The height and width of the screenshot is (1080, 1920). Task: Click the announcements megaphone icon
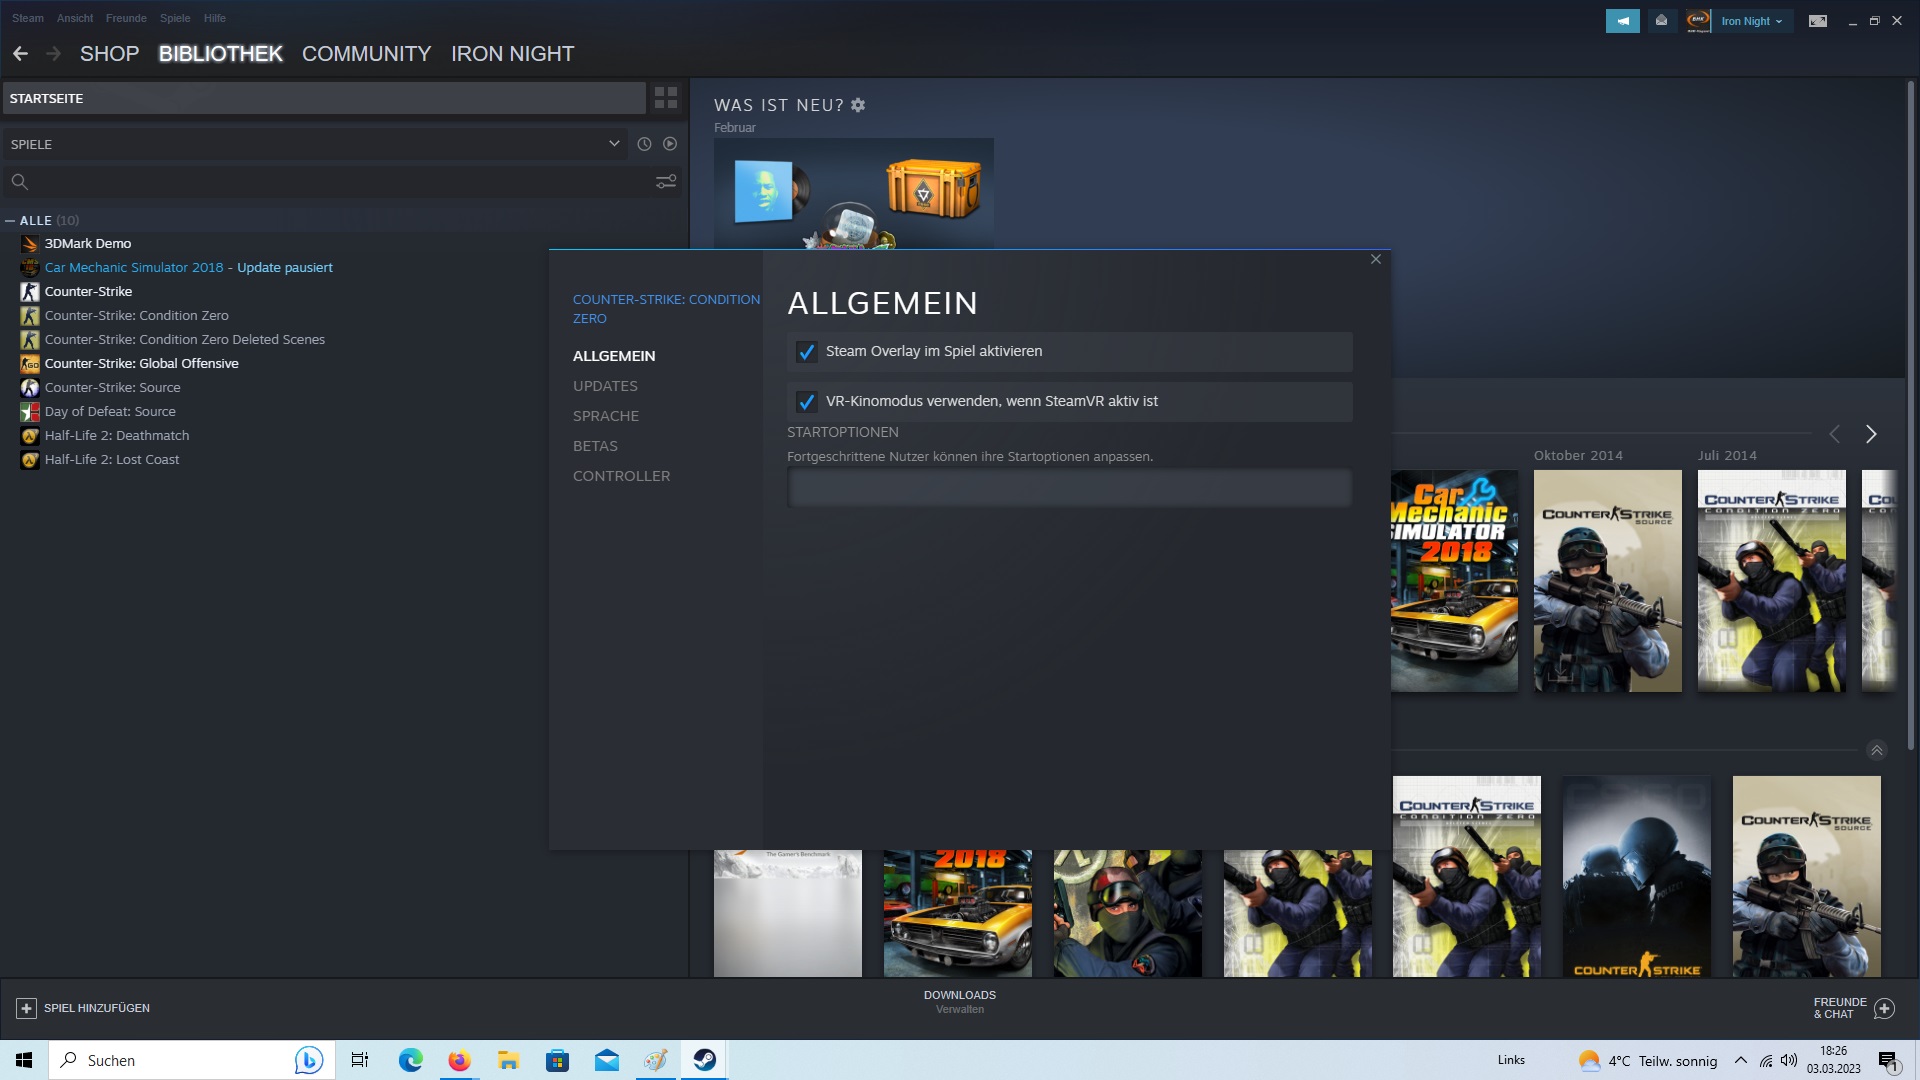(1622, 21)
